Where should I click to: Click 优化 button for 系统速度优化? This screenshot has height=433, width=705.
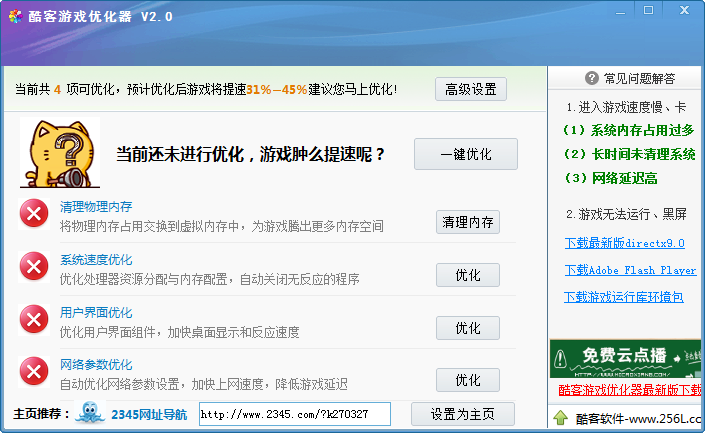[x=468, y=275]
